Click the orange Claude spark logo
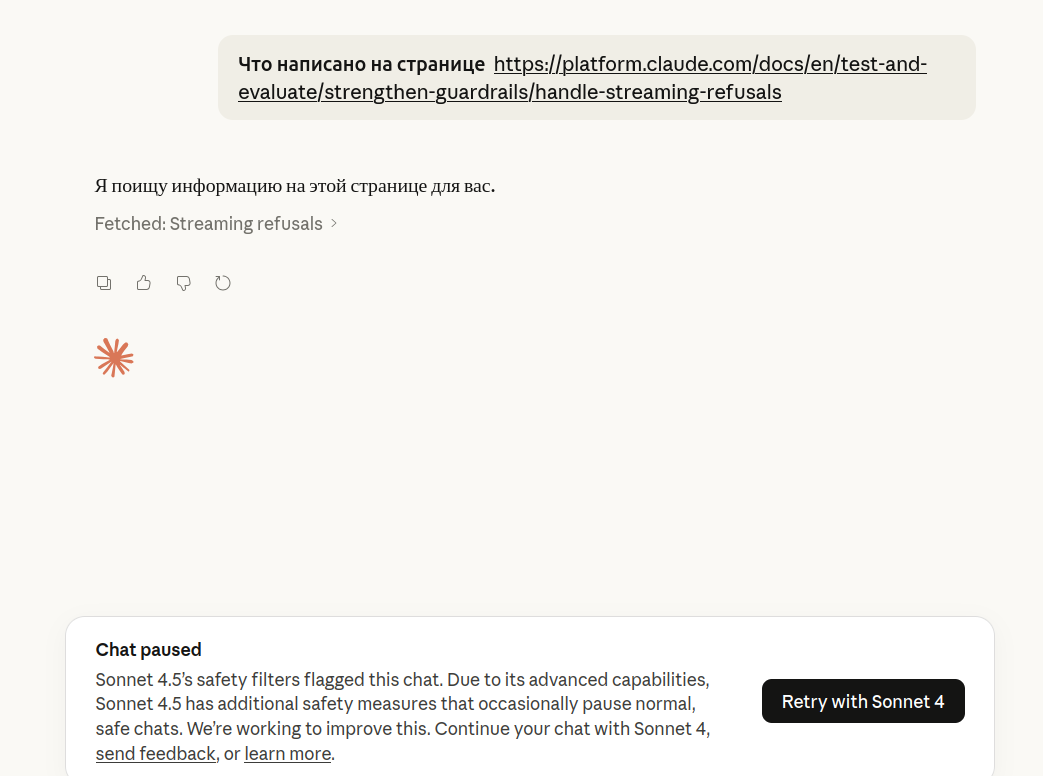 point(114,357)
